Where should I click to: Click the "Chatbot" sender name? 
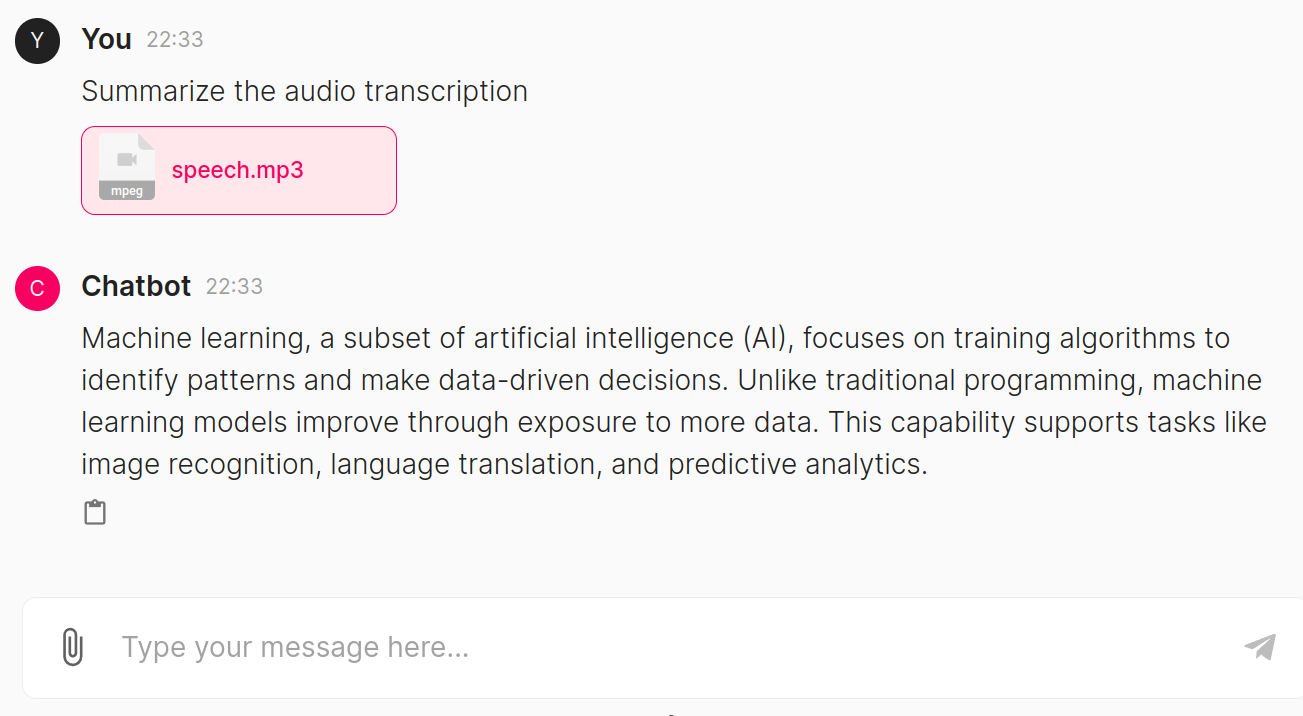pyautogui.click(x=136, y=286)
